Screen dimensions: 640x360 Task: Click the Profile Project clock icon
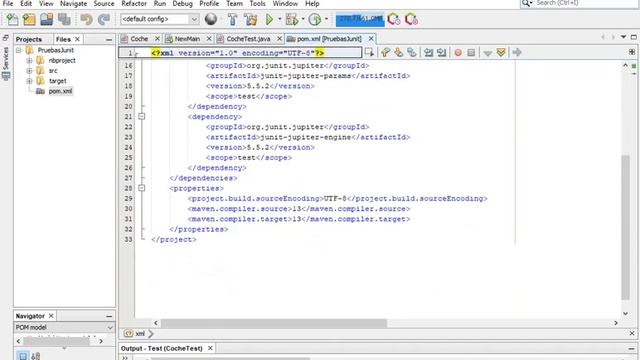314,19
